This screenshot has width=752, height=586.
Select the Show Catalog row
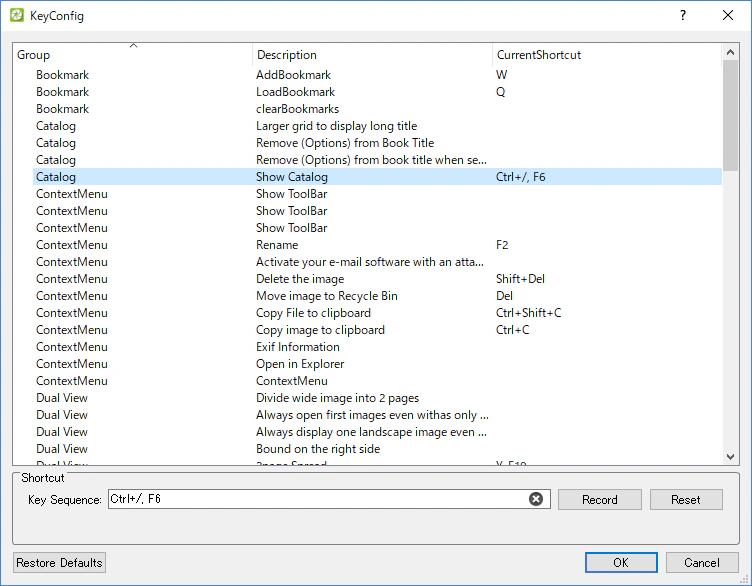coord(377,177)
